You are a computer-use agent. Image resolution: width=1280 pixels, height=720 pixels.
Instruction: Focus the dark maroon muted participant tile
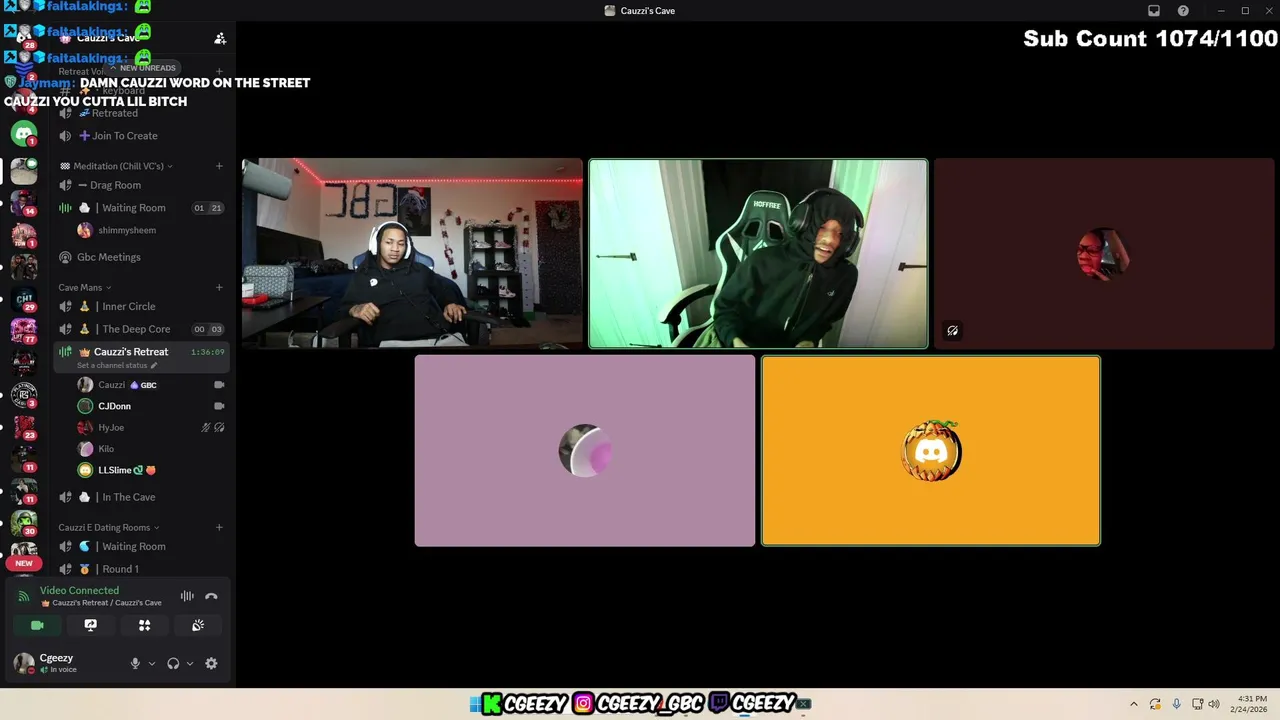tap(1104, 254)
